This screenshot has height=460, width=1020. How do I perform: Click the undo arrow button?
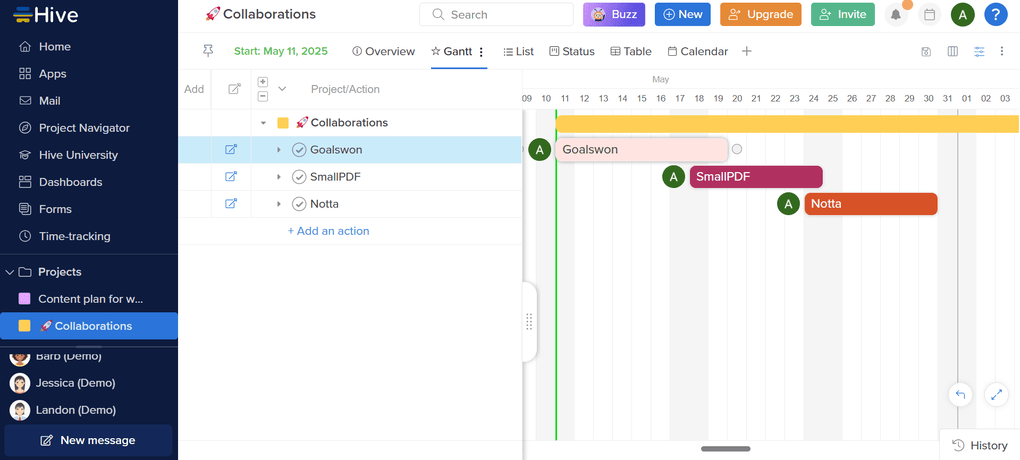coord(961,394)
